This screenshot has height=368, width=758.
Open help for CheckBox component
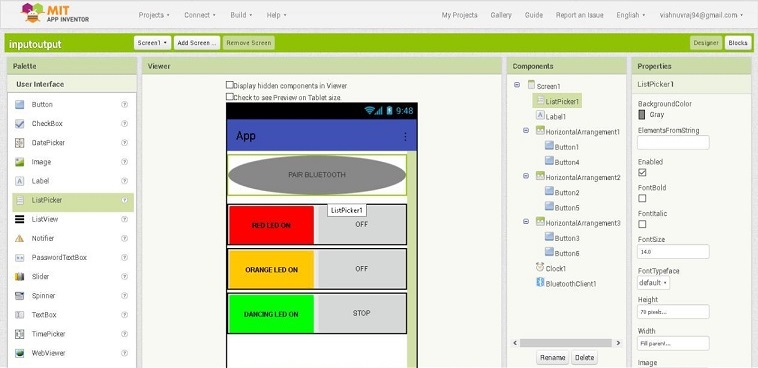coord(124,124)
